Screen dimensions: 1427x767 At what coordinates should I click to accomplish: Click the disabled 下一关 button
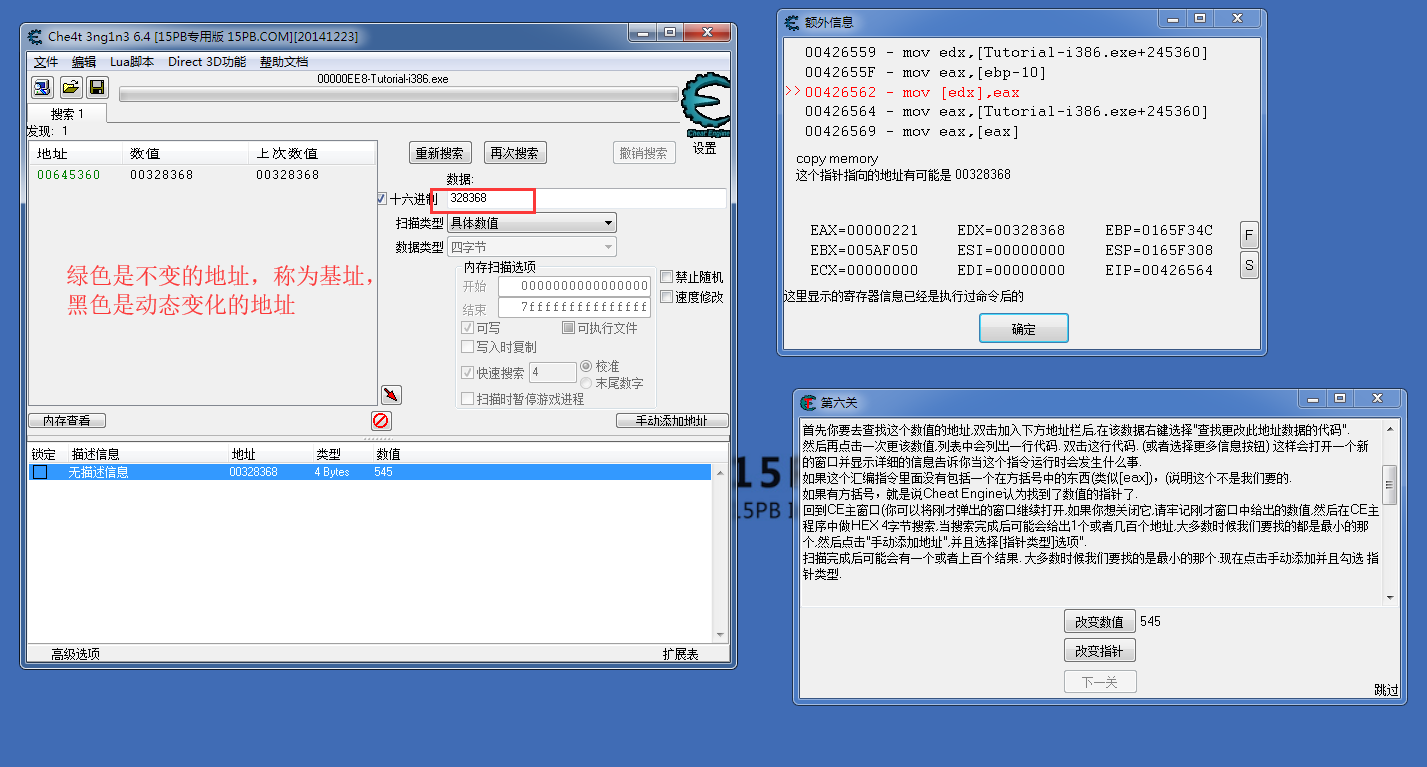[x=1099, y=682]
